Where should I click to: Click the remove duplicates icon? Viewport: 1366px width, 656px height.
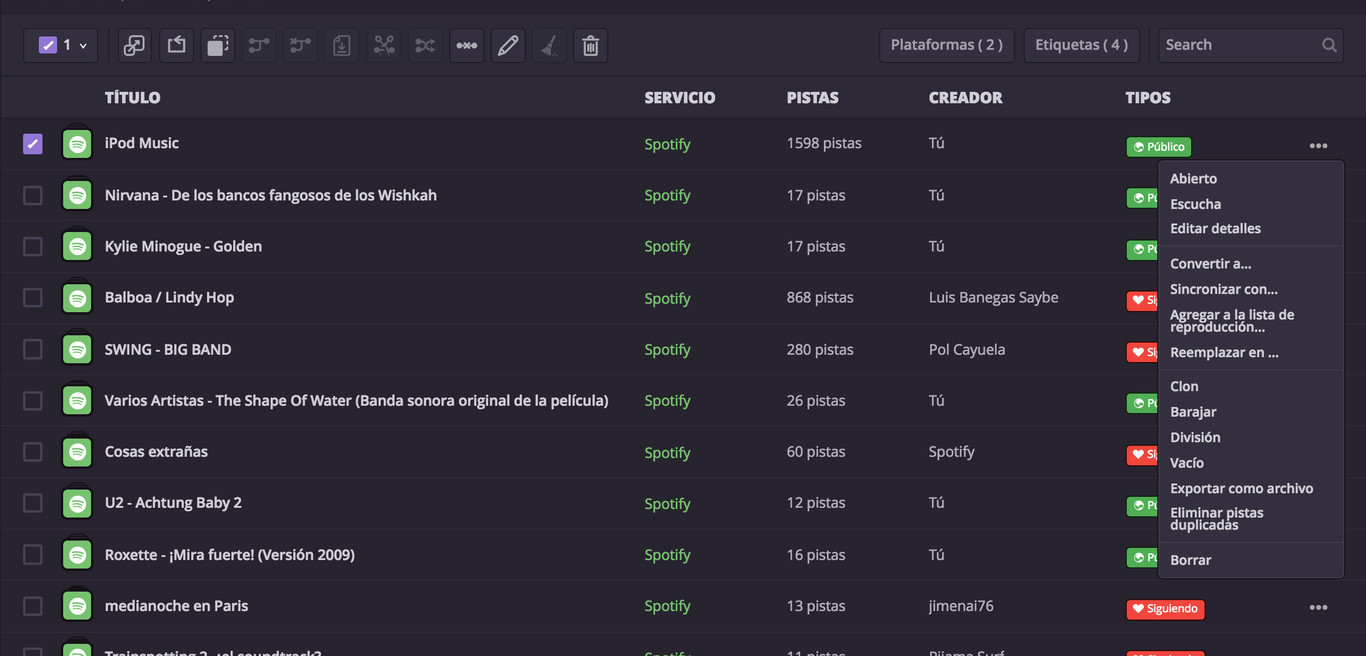[x=466, y=45]
